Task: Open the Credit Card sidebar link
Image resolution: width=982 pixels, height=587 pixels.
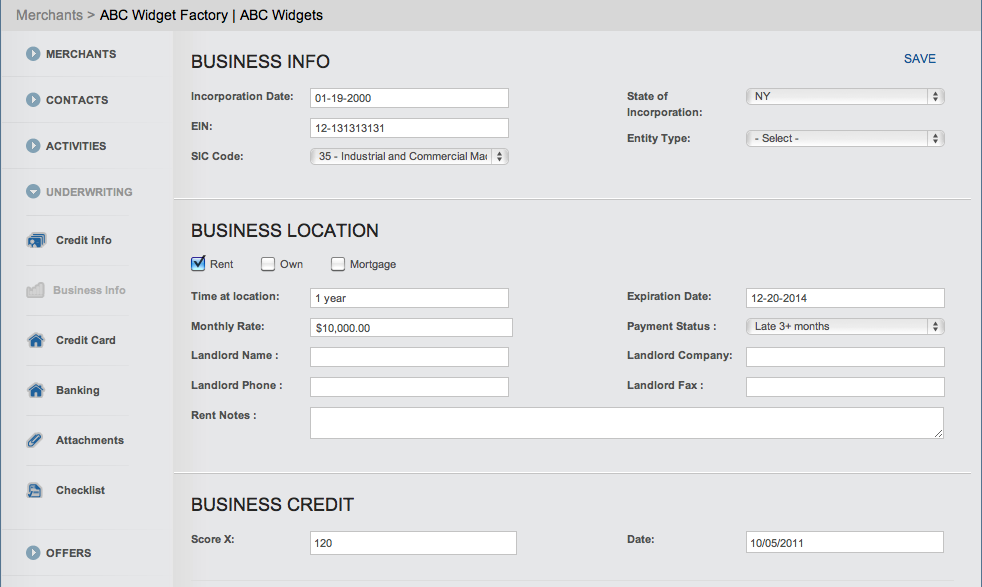Action: click(x=86, y=340)
